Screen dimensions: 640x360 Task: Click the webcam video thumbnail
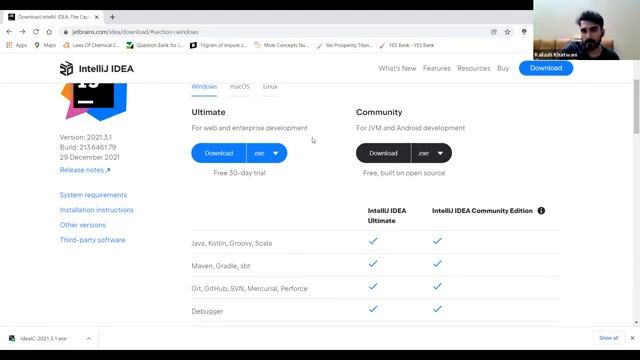pyautogui.click(x=586, y=30)
